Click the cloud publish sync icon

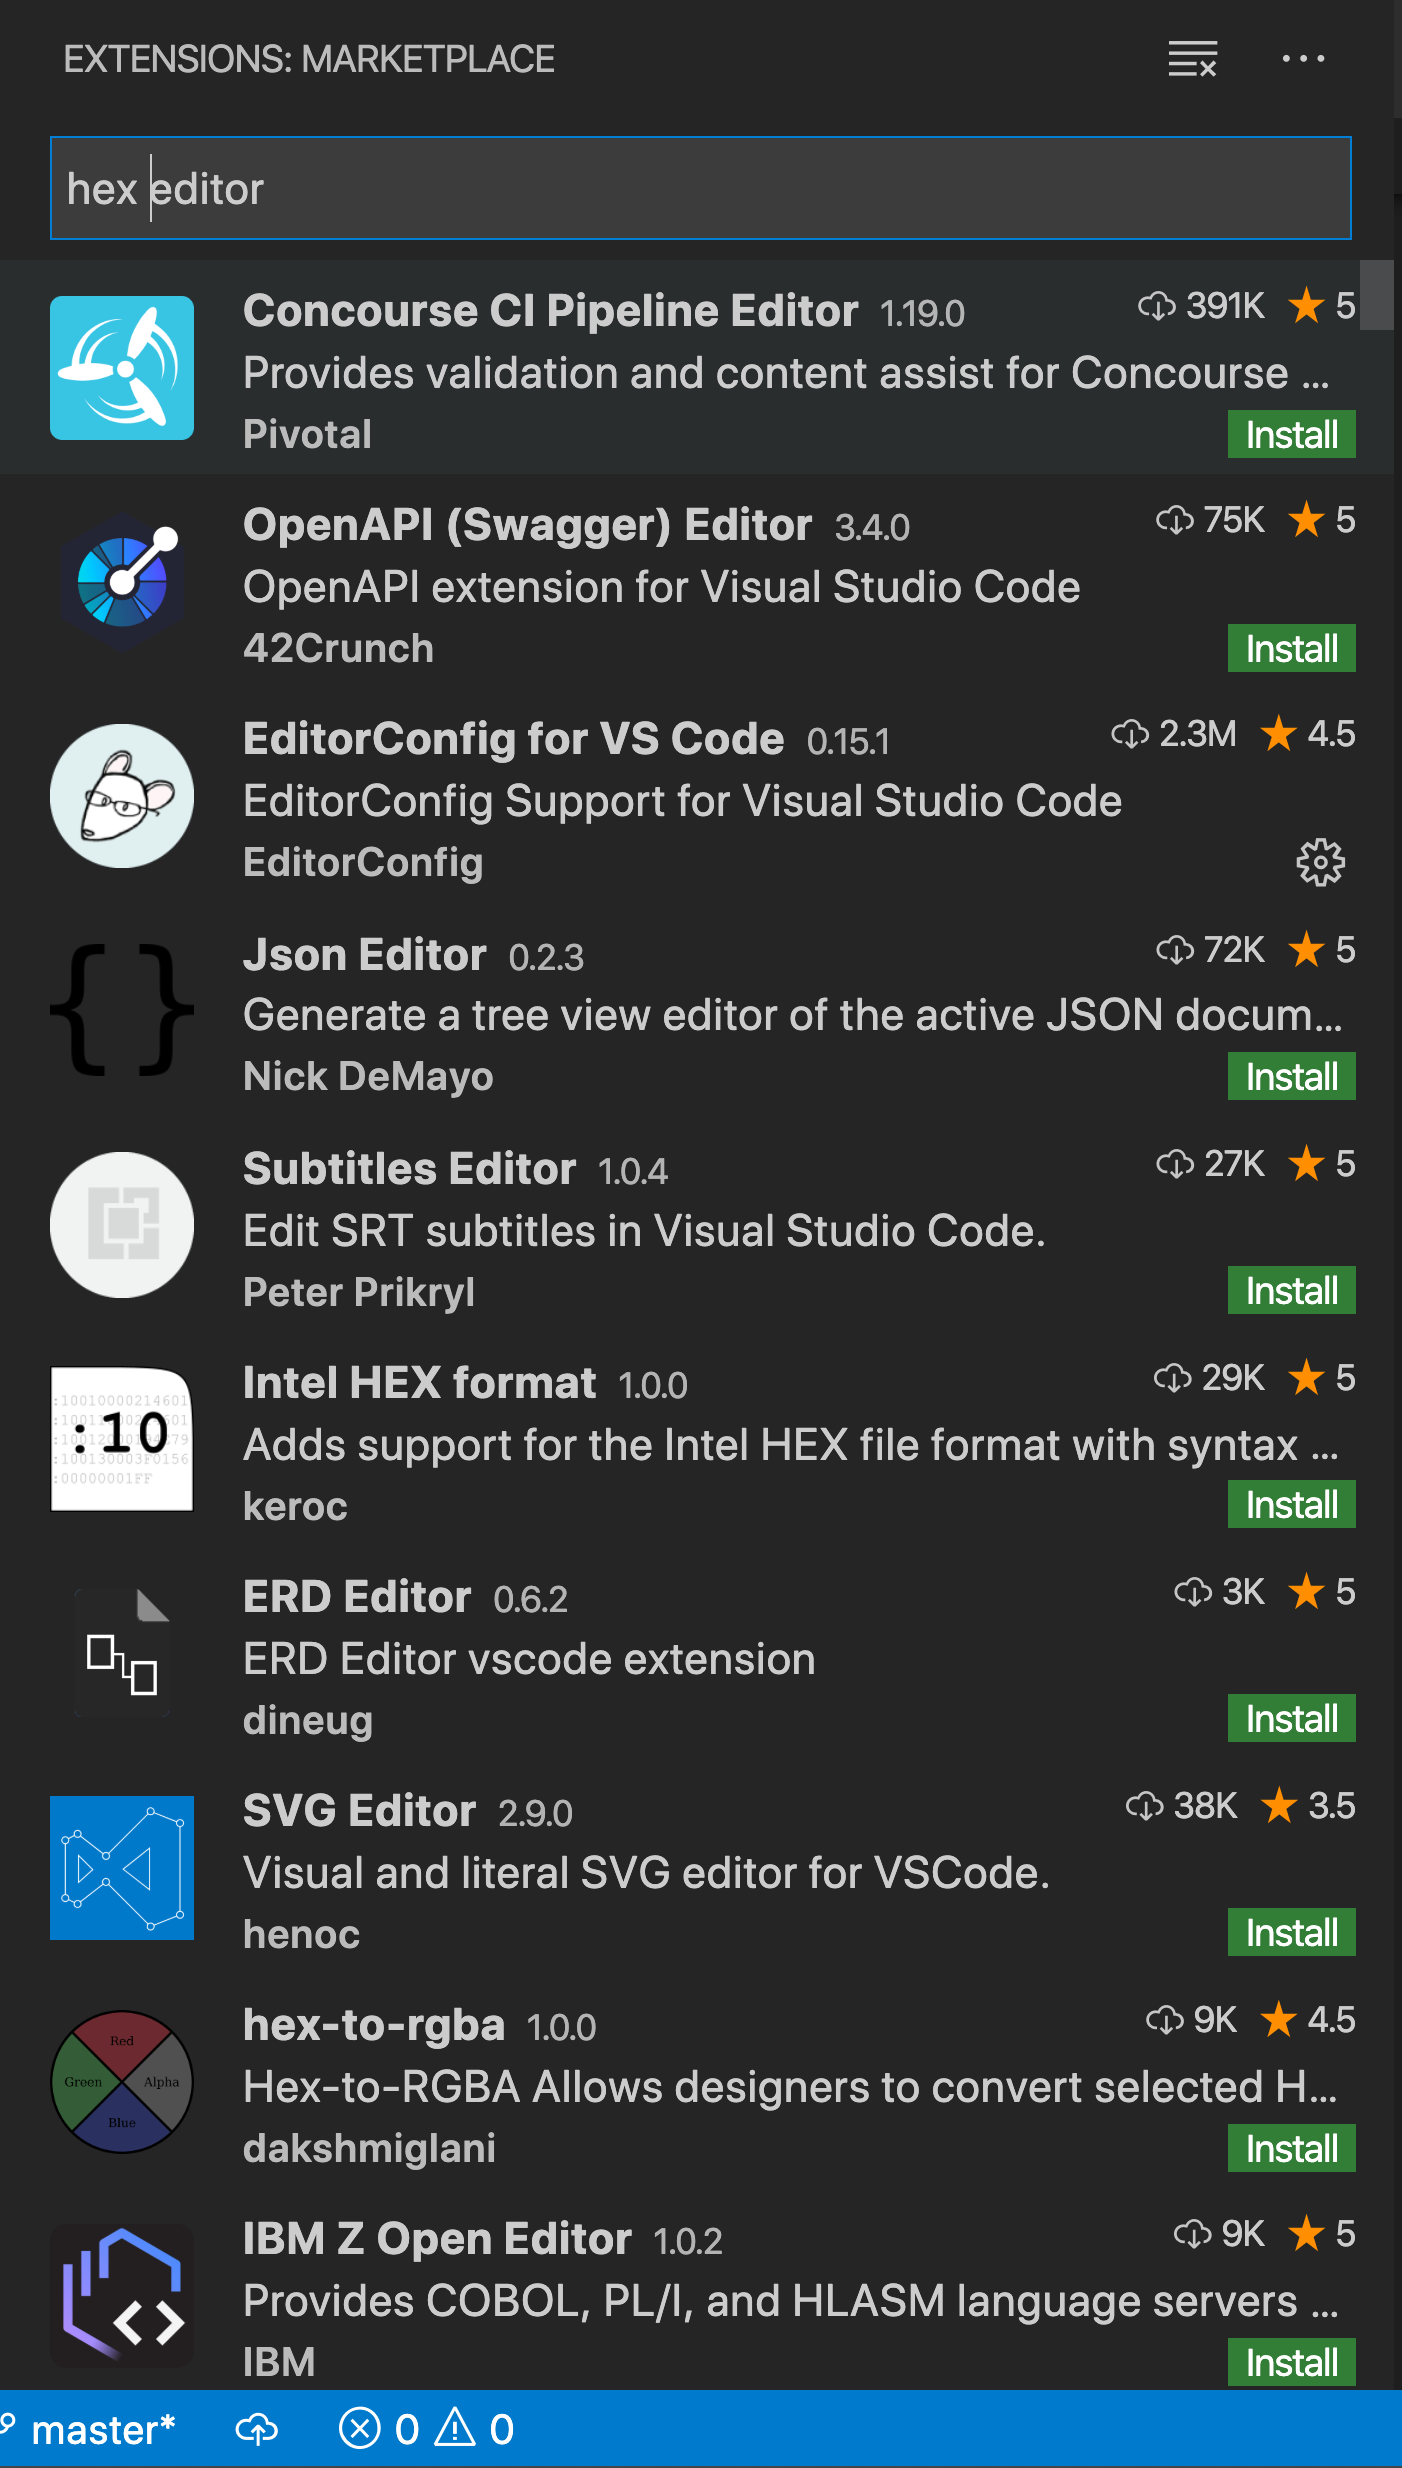[x=257, y=2429]
